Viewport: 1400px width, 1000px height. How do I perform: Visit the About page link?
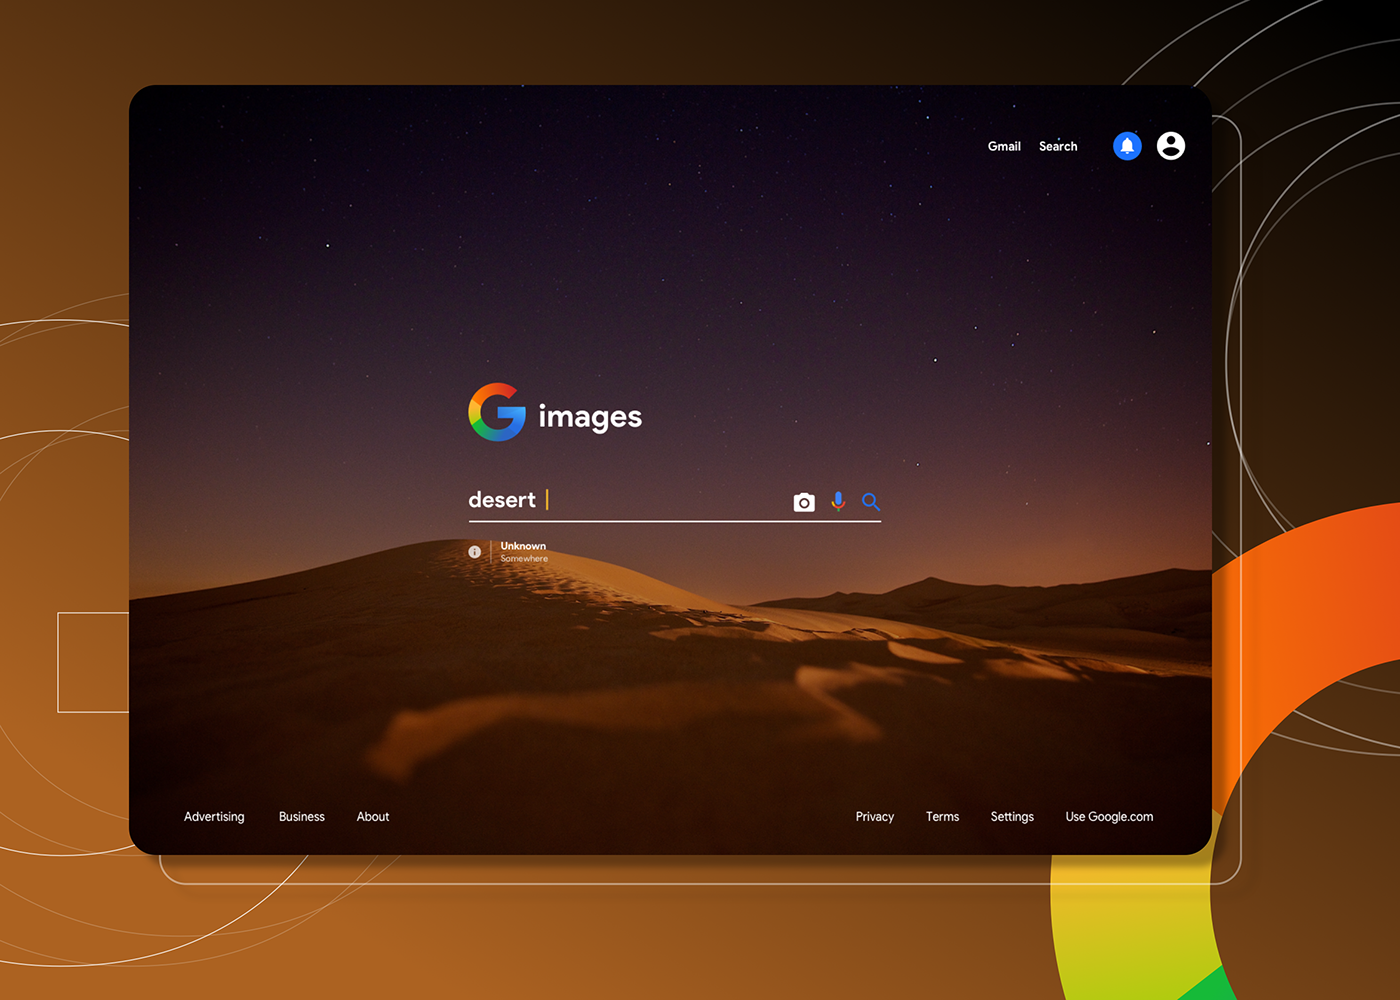[373, 817]
